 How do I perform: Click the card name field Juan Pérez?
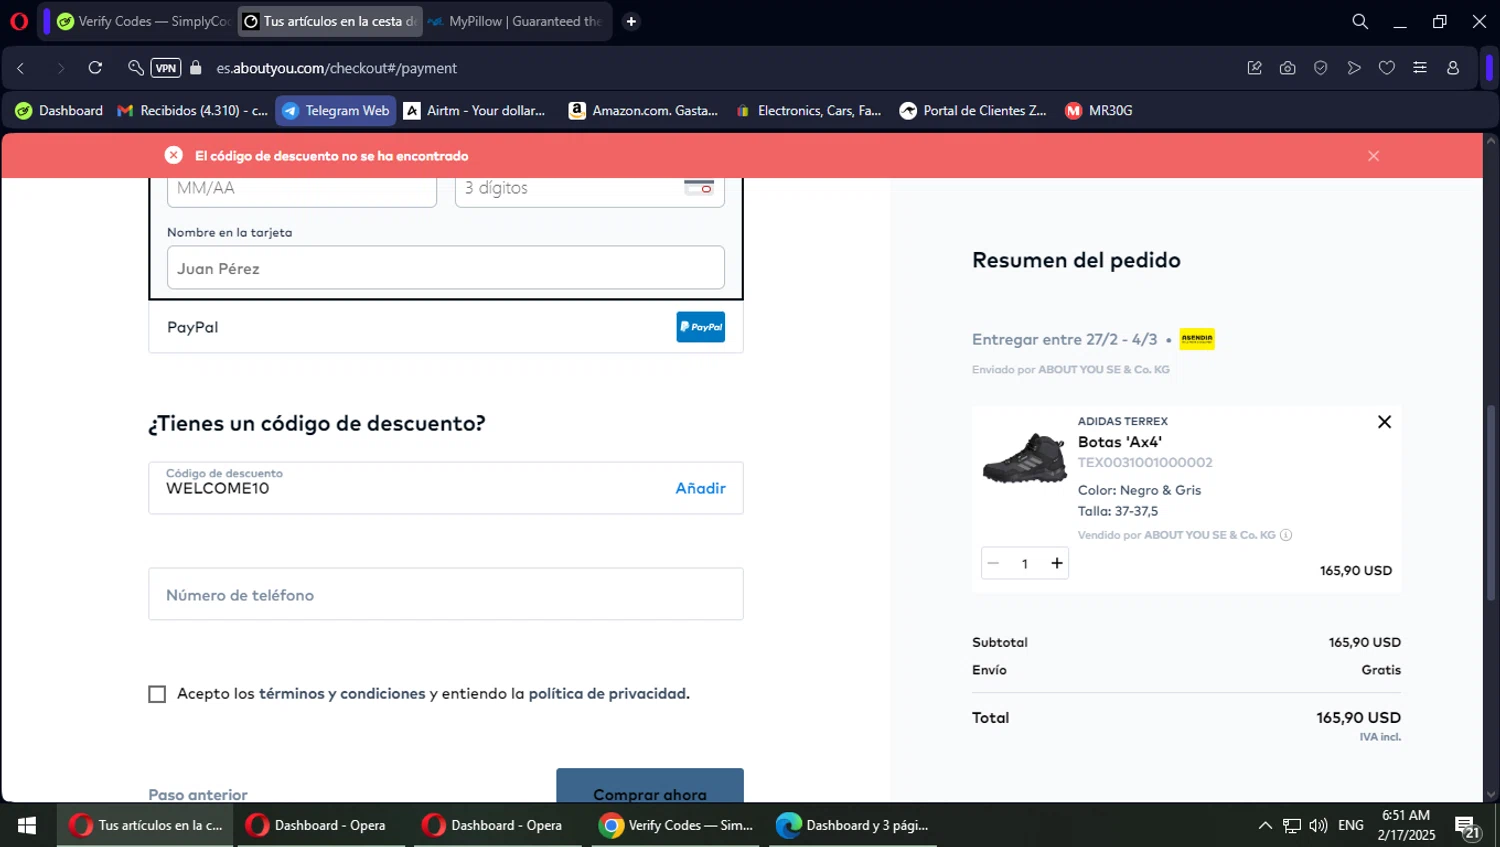click(x=446, y=268)
